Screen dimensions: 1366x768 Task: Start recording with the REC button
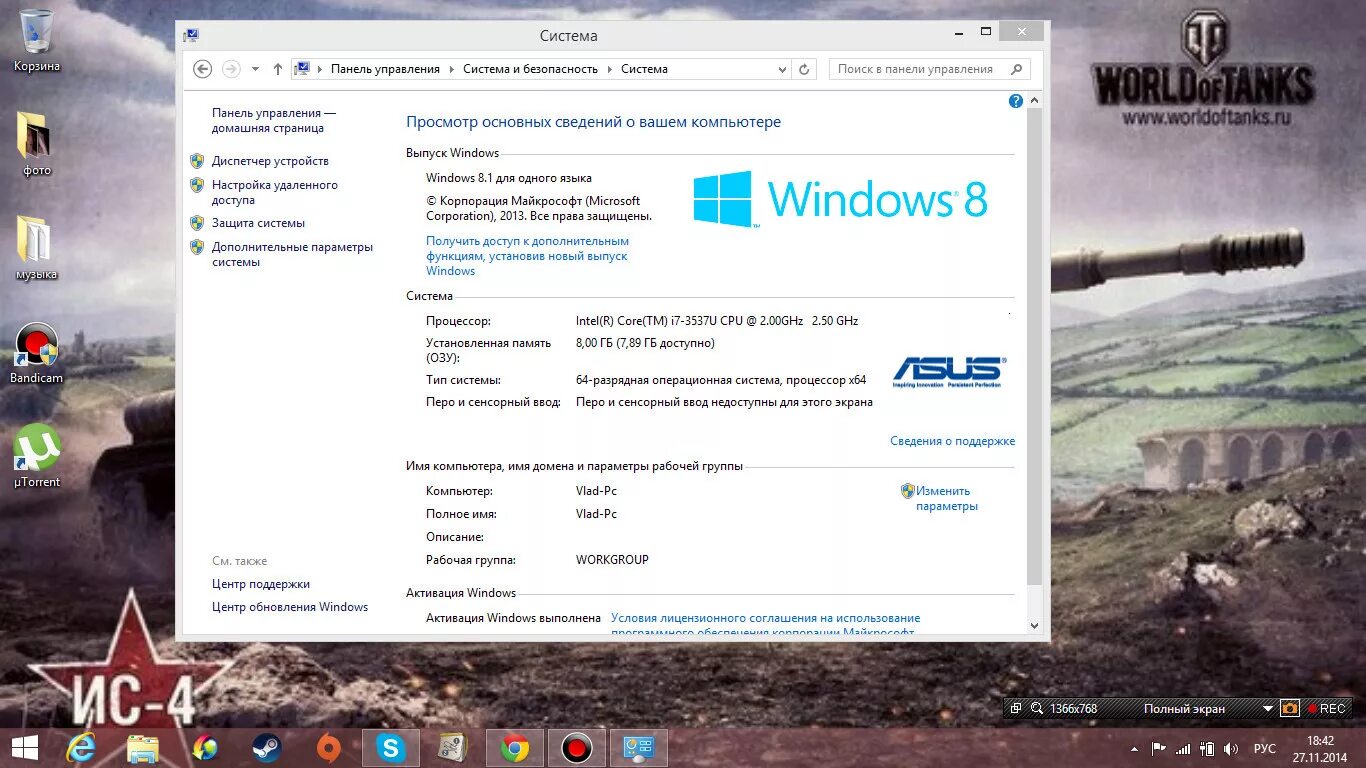(x=1327, y=708)
